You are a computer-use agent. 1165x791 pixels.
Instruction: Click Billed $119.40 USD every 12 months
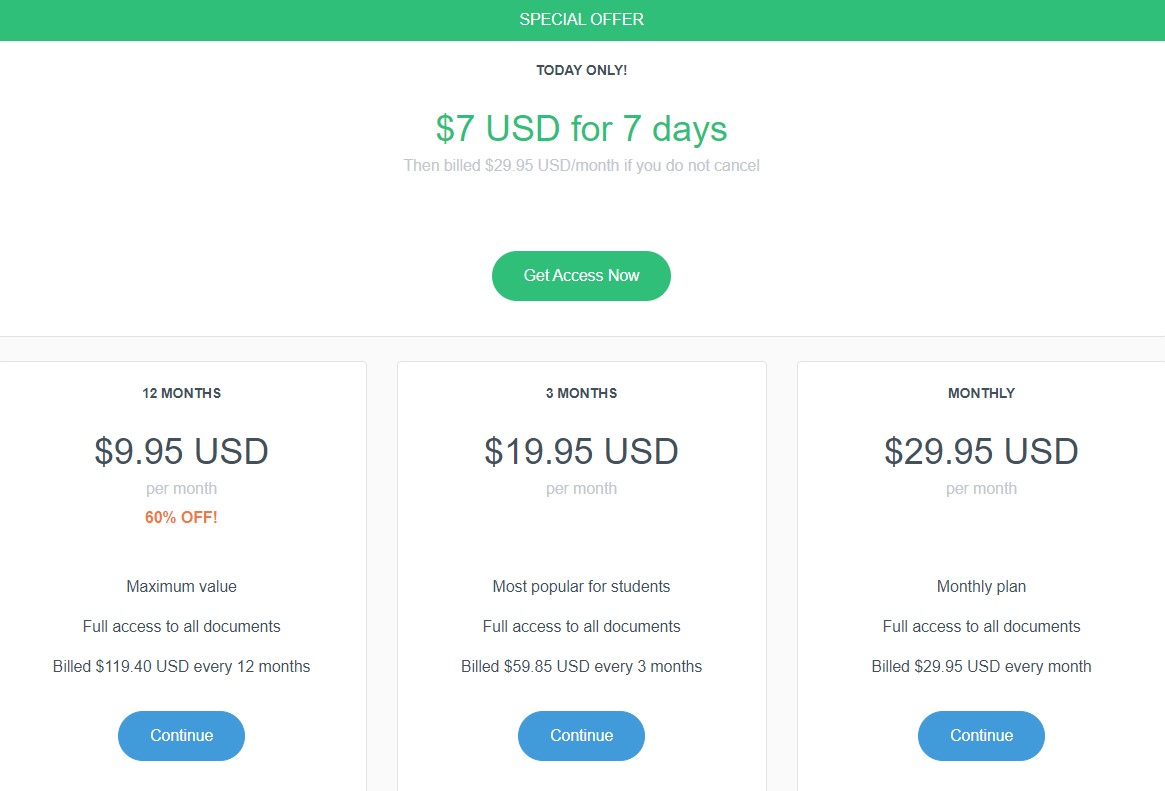pyautogui.click(x=181, y=666)
